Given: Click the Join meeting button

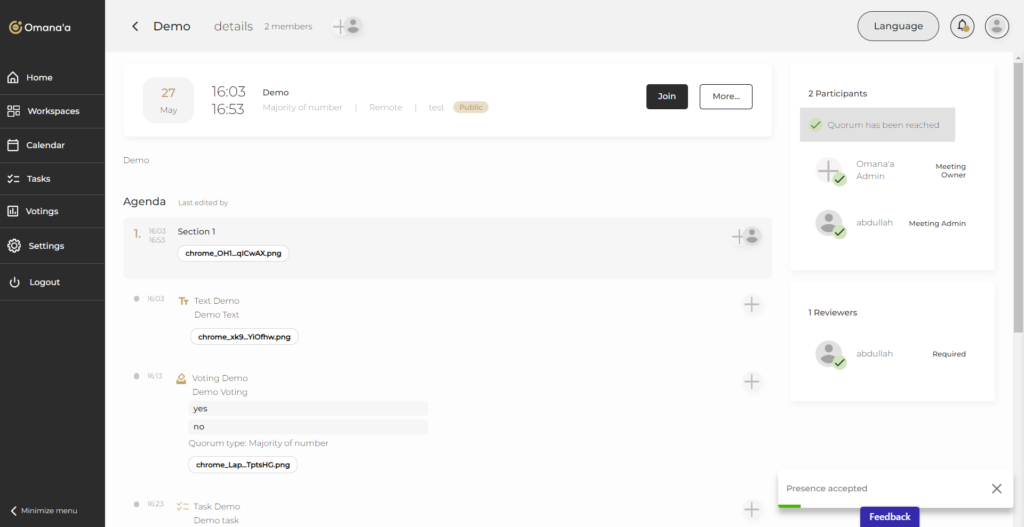Looking at the screenshot, I should pos(666,96).
